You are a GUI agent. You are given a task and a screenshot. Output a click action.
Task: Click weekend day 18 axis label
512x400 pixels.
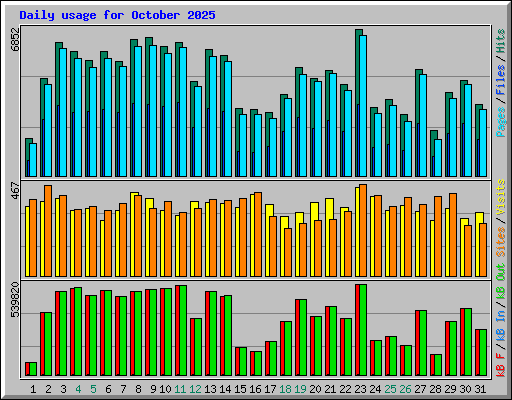[285, 389]
